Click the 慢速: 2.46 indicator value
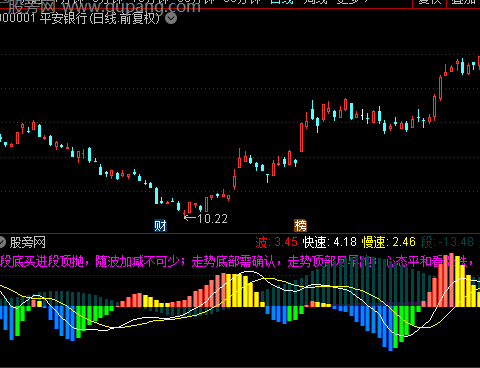The height and width of the screenshot is (368, 480). click(x=389, y=242)
